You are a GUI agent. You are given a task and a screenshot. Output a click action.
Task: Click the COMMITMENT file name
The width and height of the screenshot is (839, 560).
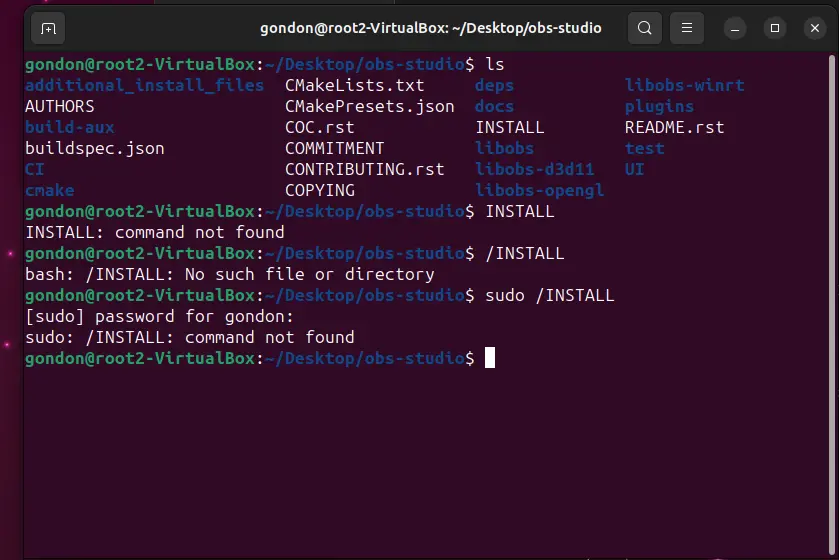(334, 148)
